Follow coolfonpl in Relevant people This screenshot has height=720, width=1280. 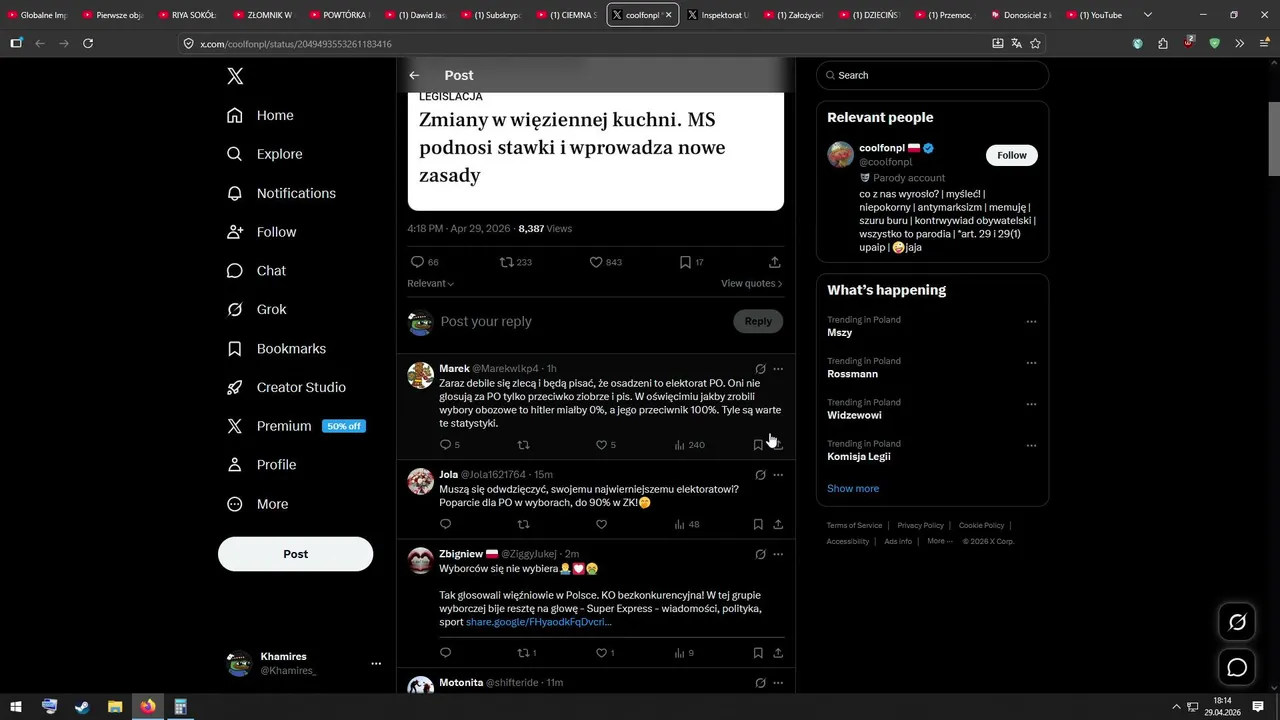click(x=1012, y=155)
